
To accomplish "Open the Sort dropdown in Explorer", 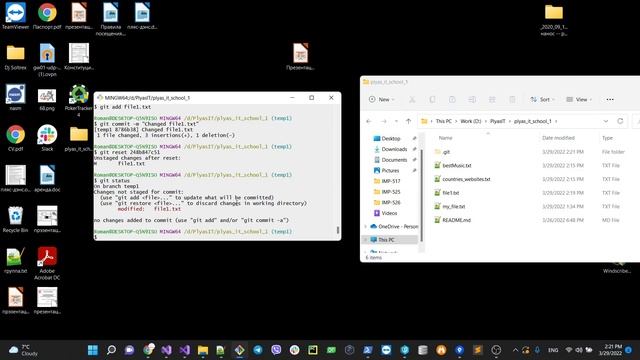I will [542, 100].
